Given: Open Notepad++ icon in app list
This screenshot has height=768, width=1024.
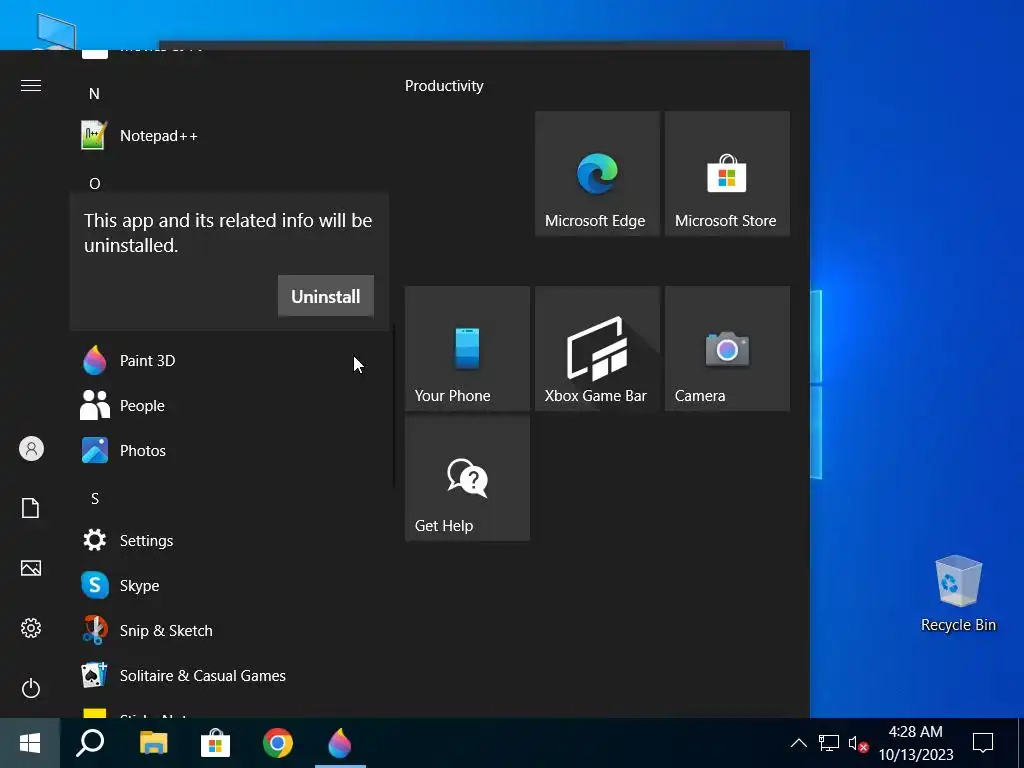Looking at the screenshot, I should tap(94, 136).
